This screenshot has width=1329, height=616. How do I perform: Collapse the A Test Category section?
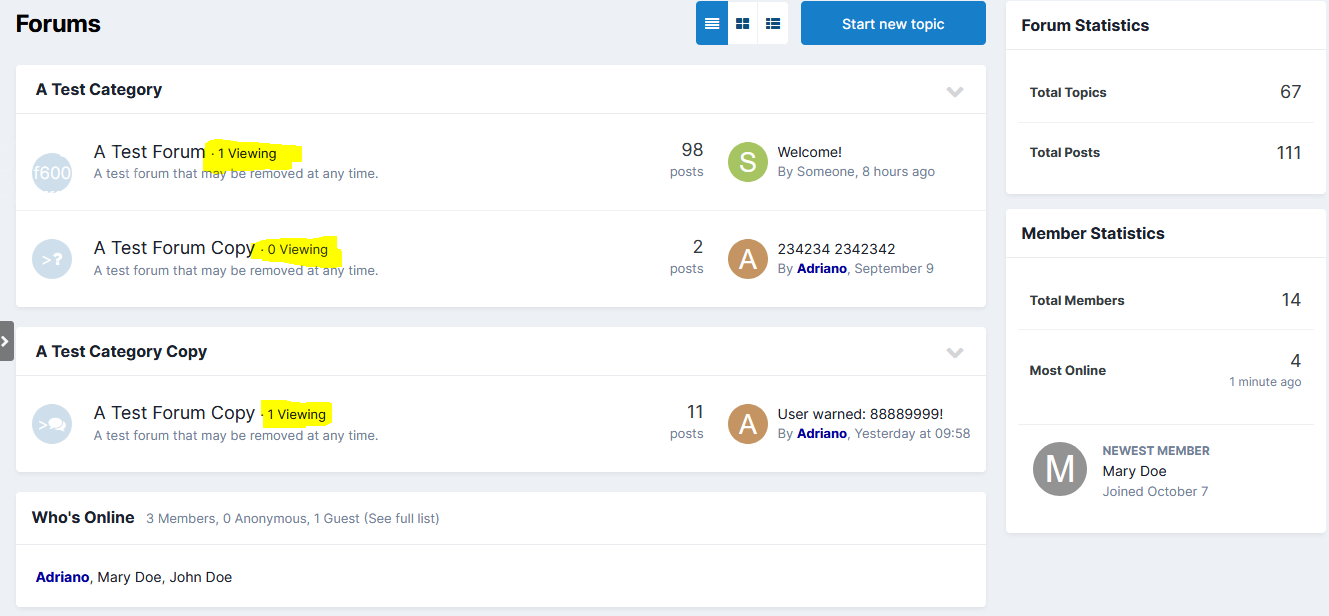tap(955, 91)
